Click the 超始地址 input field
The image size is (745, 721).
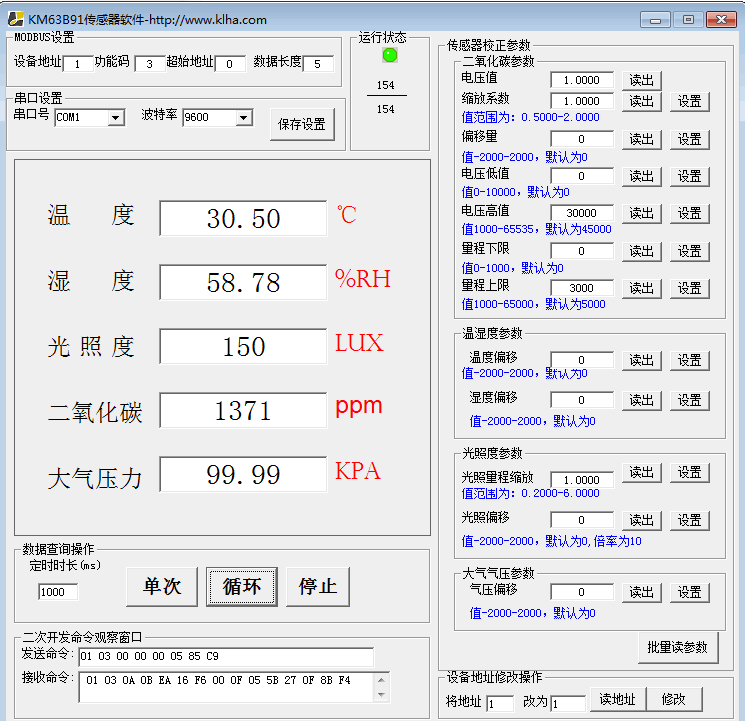coord(230,64)
